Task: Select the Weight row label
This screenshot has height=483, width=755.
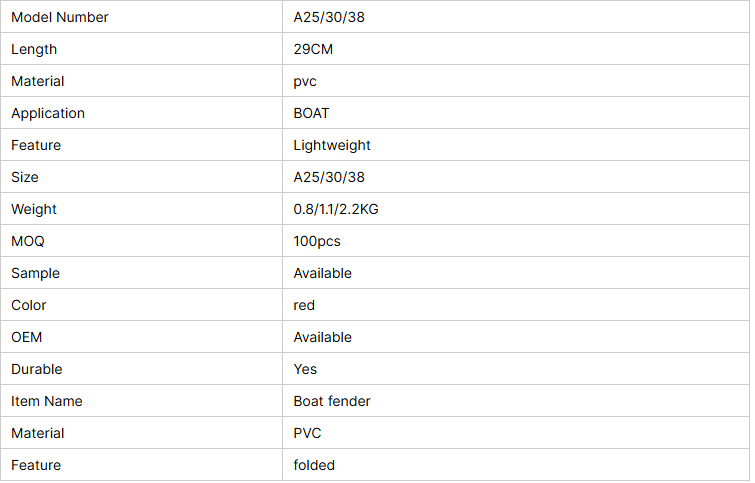Action: [34, 209]
